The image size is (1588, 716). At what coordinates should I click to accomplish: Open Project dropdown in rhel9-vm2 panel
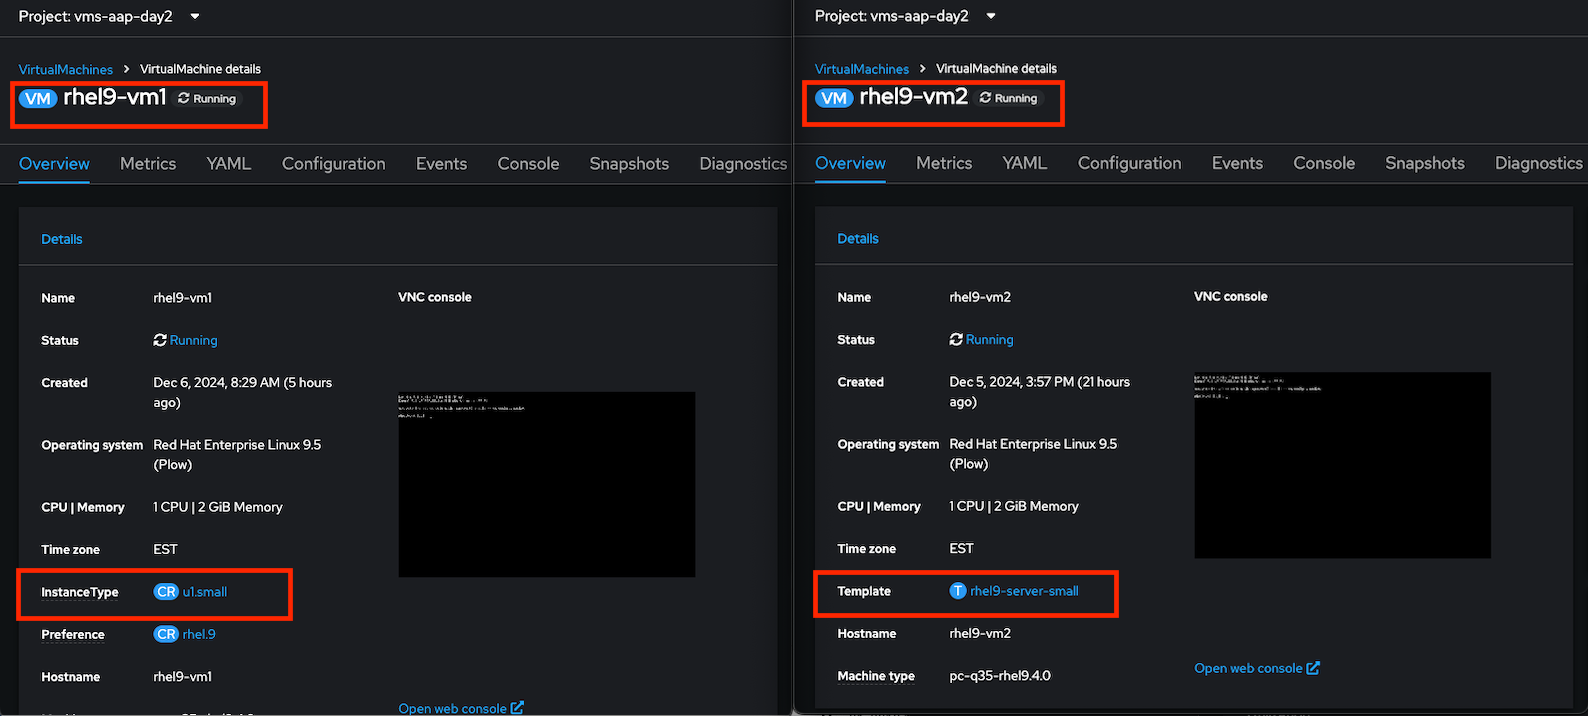tap(906, 16)
